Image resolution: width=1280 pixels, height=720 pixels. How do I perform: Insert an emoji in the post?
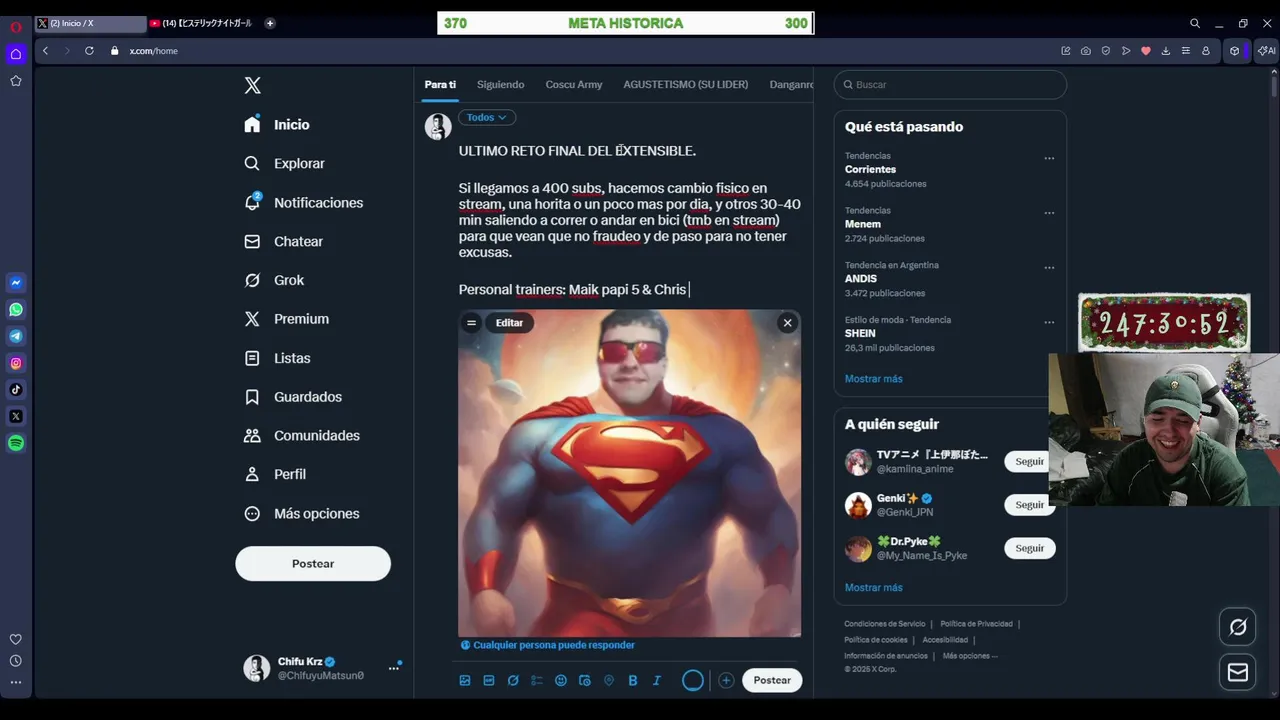coord(561,680)
